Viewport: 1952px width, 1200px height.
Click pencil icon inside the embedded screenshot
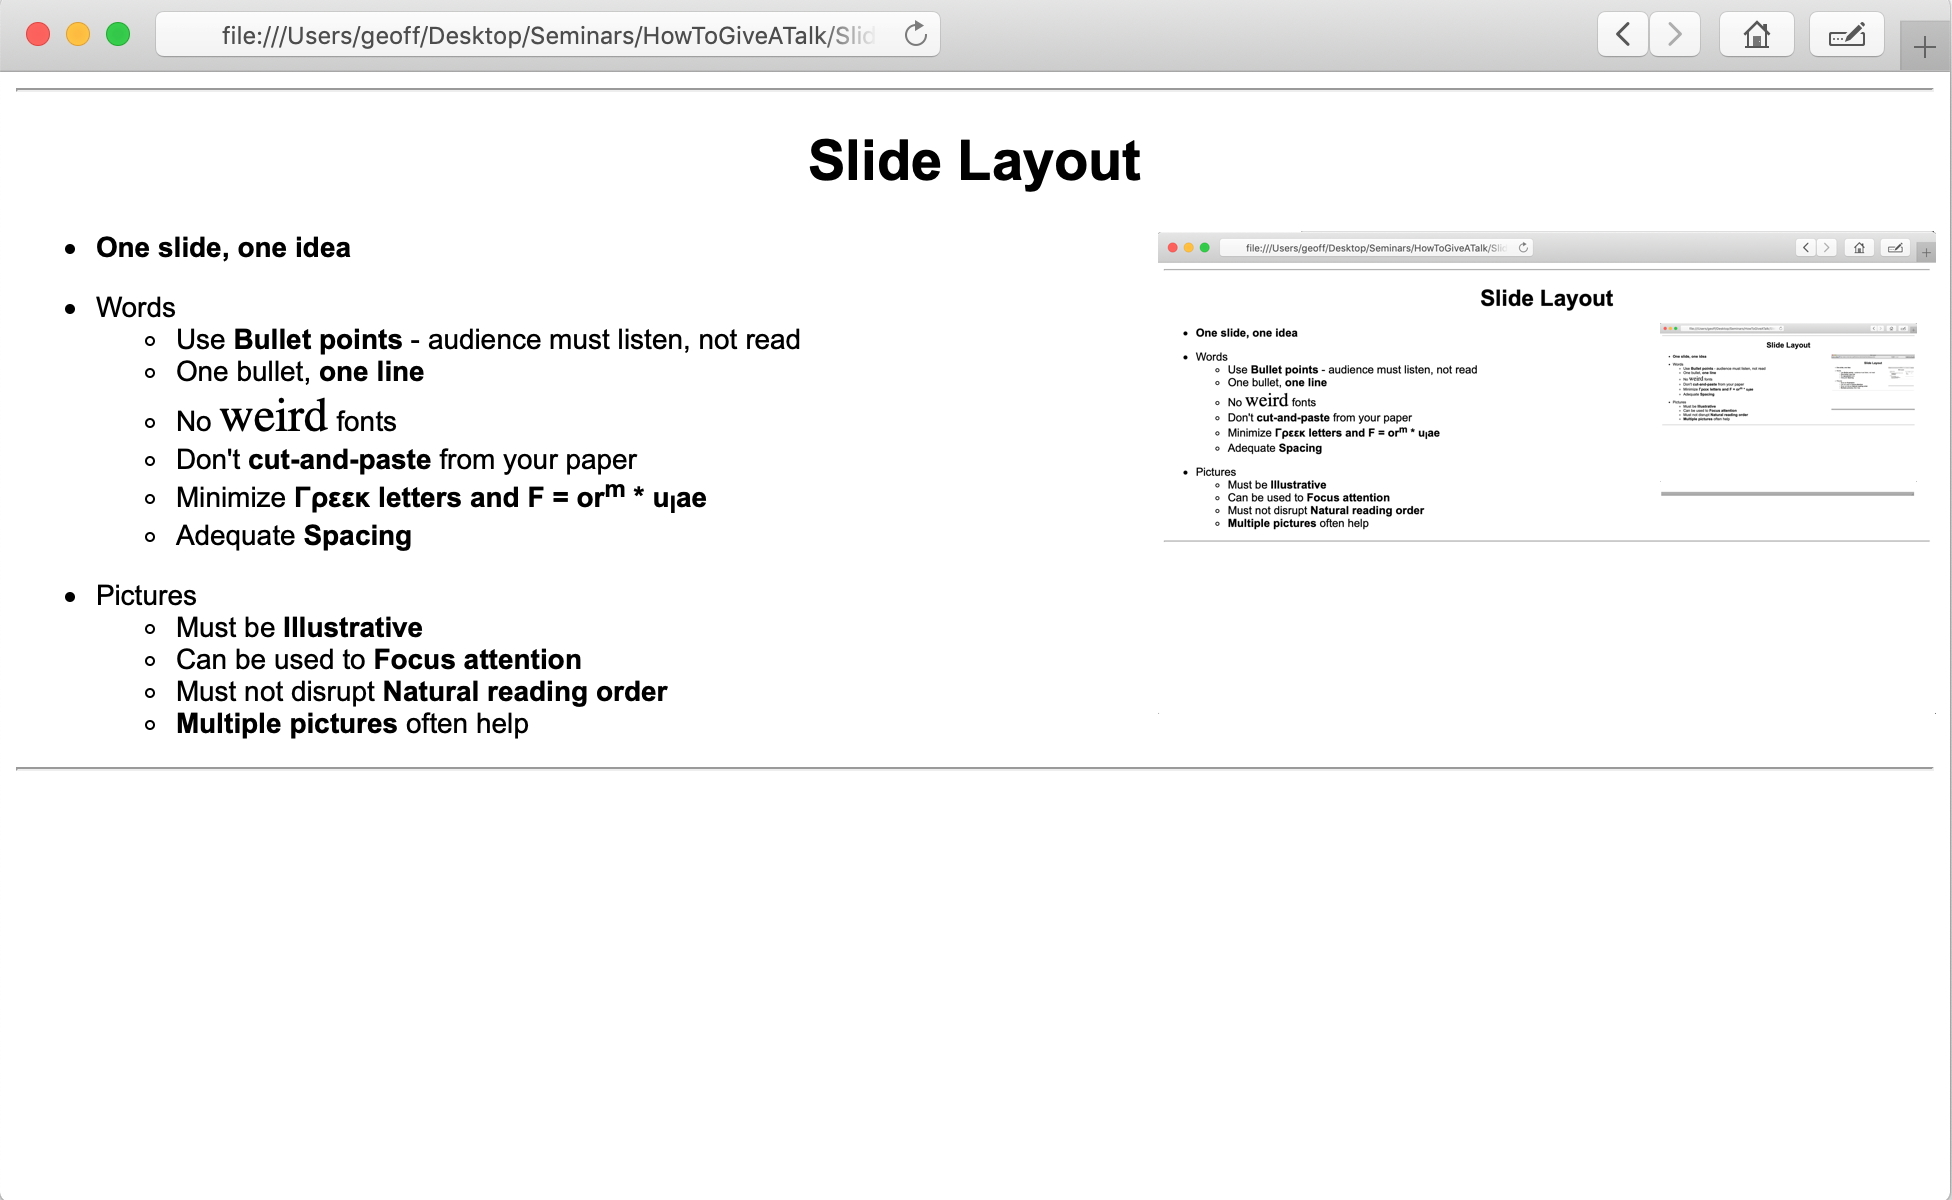(x=1895, y=248)
